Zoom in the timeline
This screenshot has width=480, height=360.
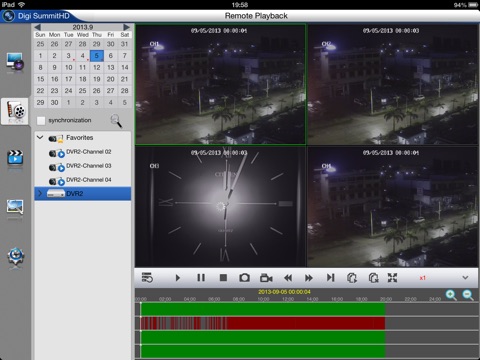(x=451, y=295)
